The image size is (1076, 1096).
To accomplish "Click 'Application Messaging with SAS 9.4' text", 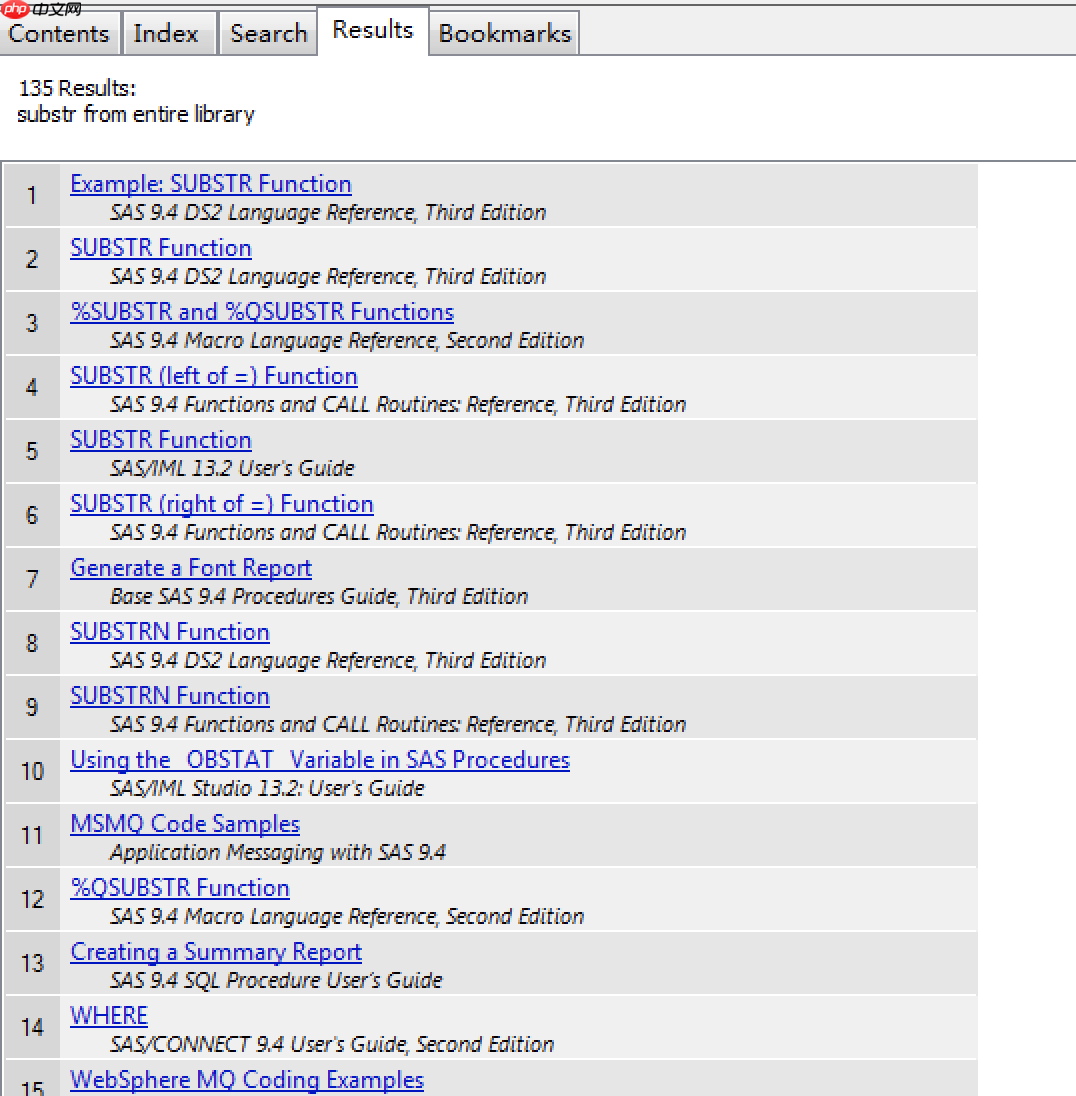I will [278, 852].
